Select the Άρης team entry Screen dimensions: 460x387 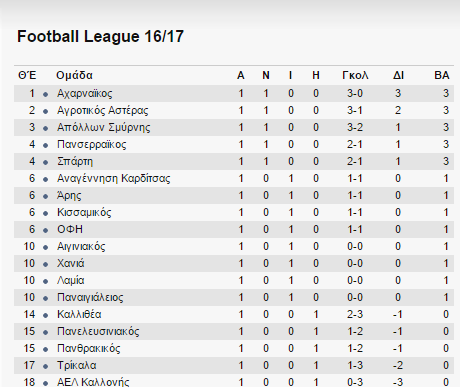pyautogui.click(x=69, y=196)
